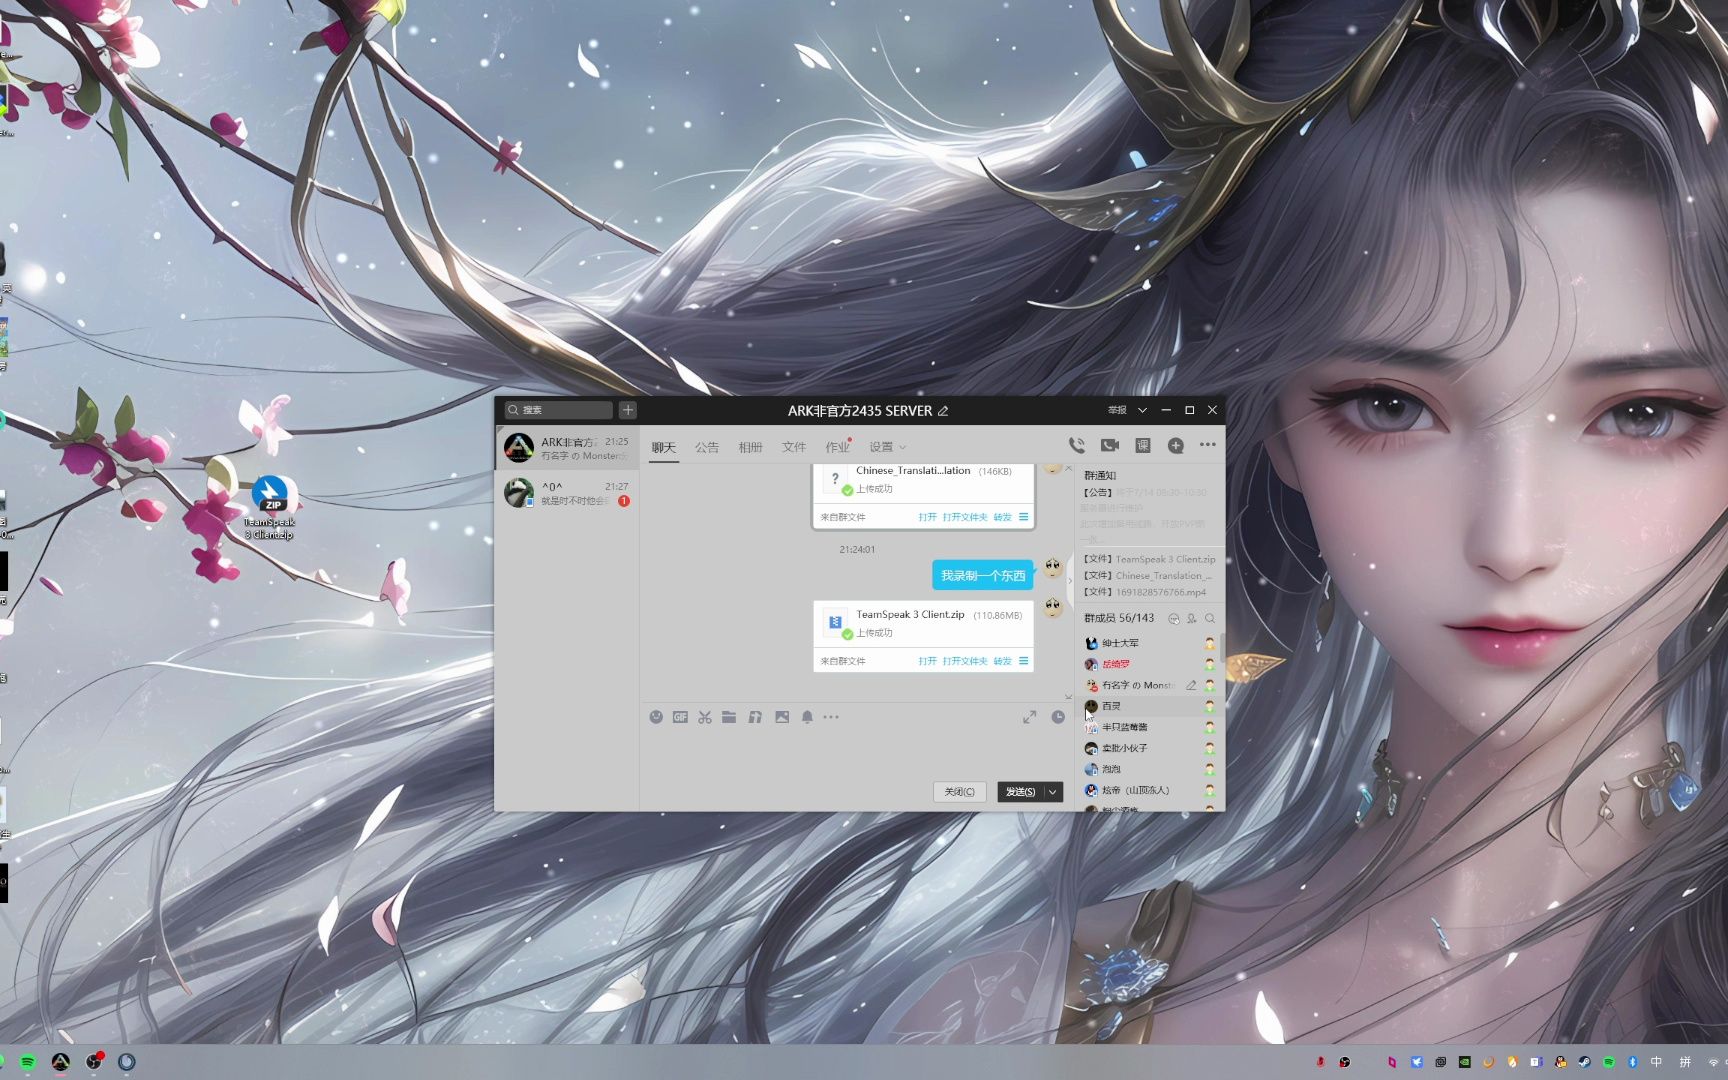The height and width of the screenshot is (1080, 1728).
Task: Open Spotify from the taskbar
Action: 28,1062
